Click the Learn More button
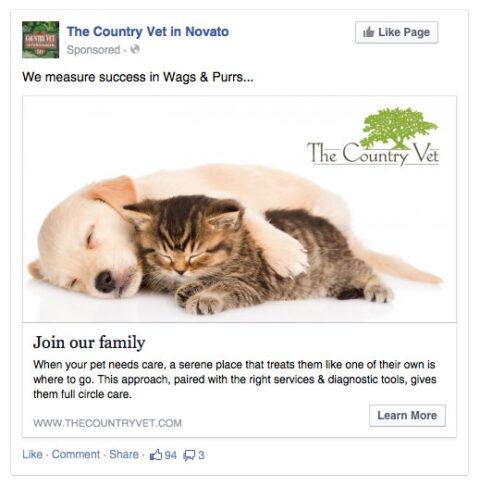The height and width of the screenshot is (486, 480). (x=407, y=415)
